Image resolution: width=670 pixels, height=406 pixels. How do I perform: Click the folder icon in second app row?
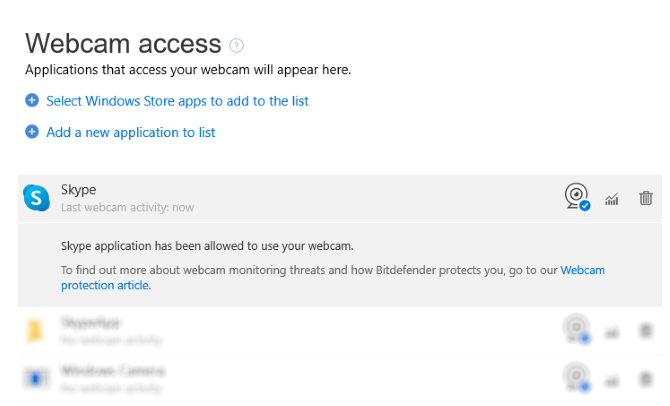pos(36,331)
